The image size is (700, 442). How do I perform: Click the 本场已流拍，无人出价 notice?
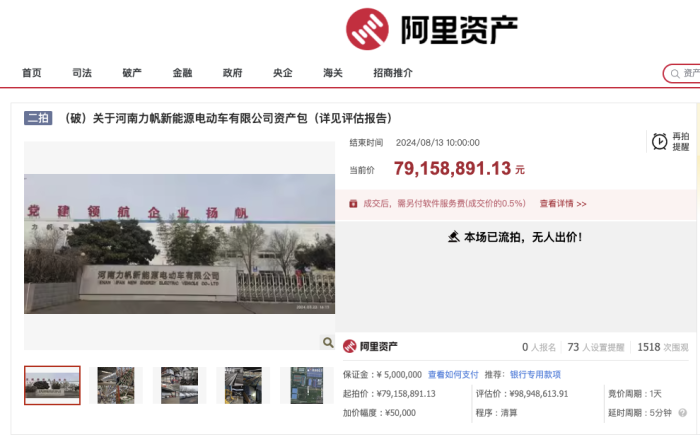[523, 237]
